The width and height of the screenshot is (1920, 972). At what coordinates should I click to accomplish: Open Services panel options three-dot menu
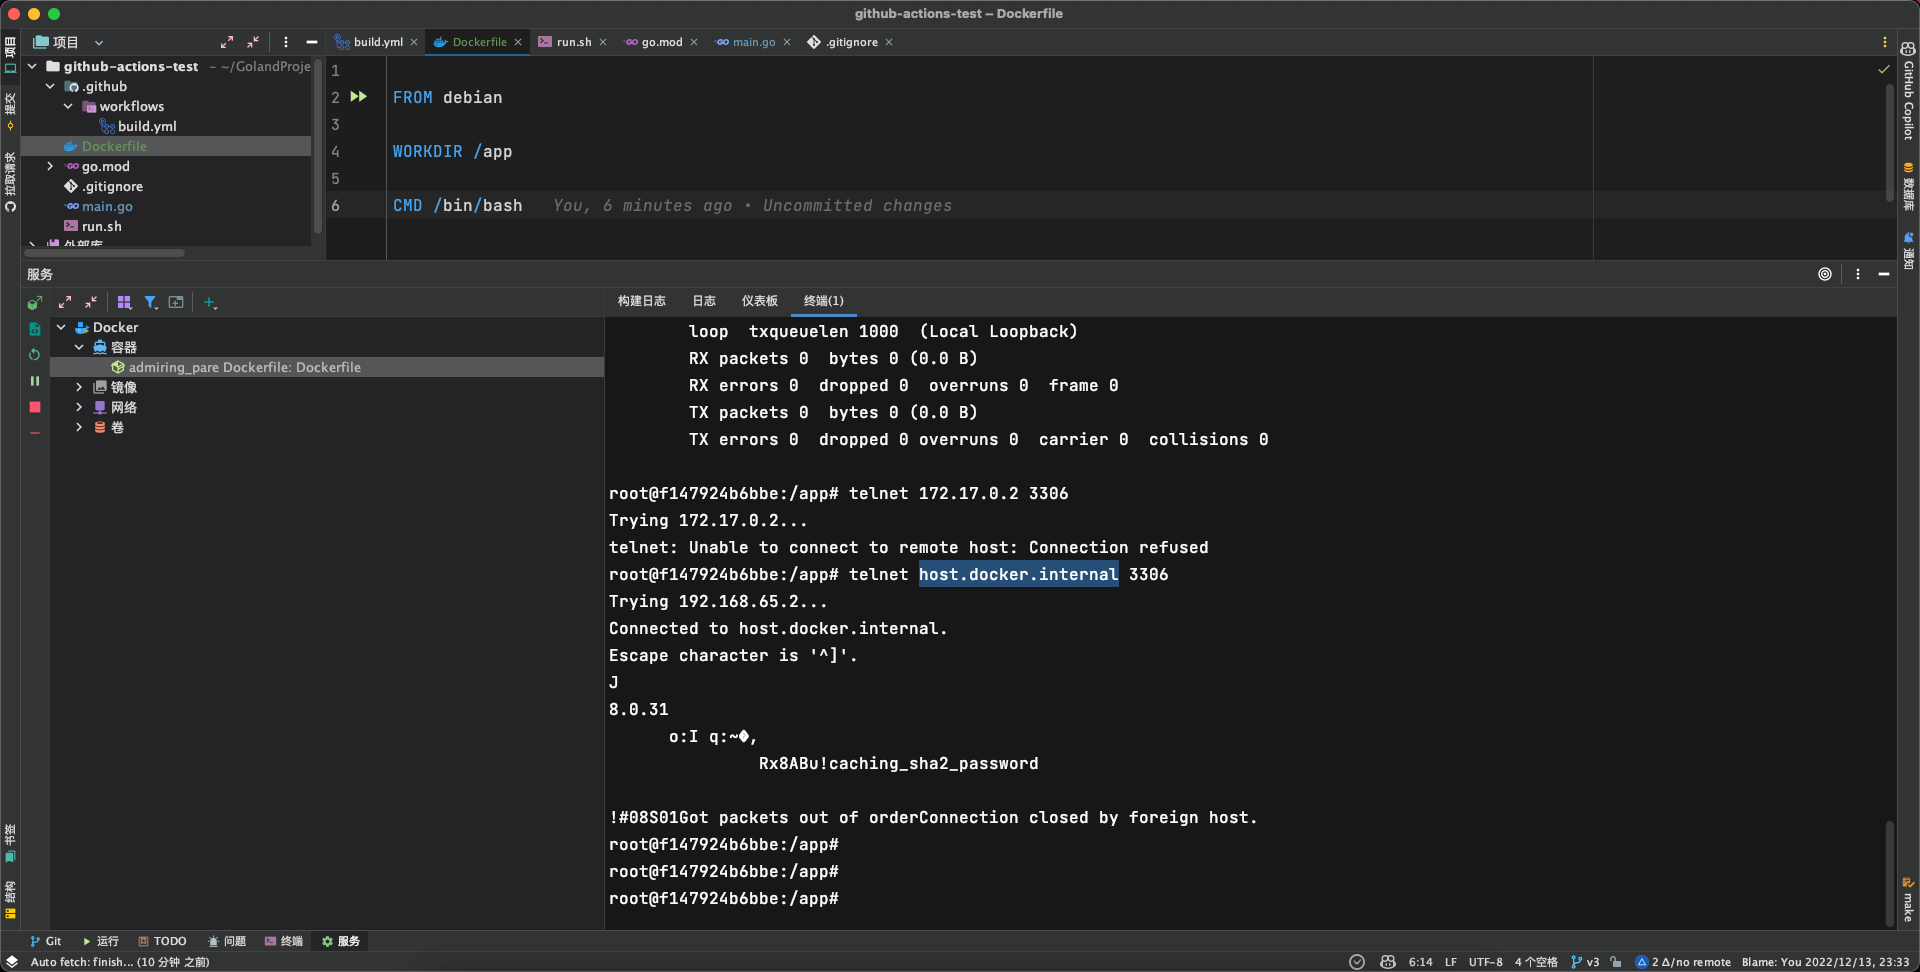[1858, 274]
